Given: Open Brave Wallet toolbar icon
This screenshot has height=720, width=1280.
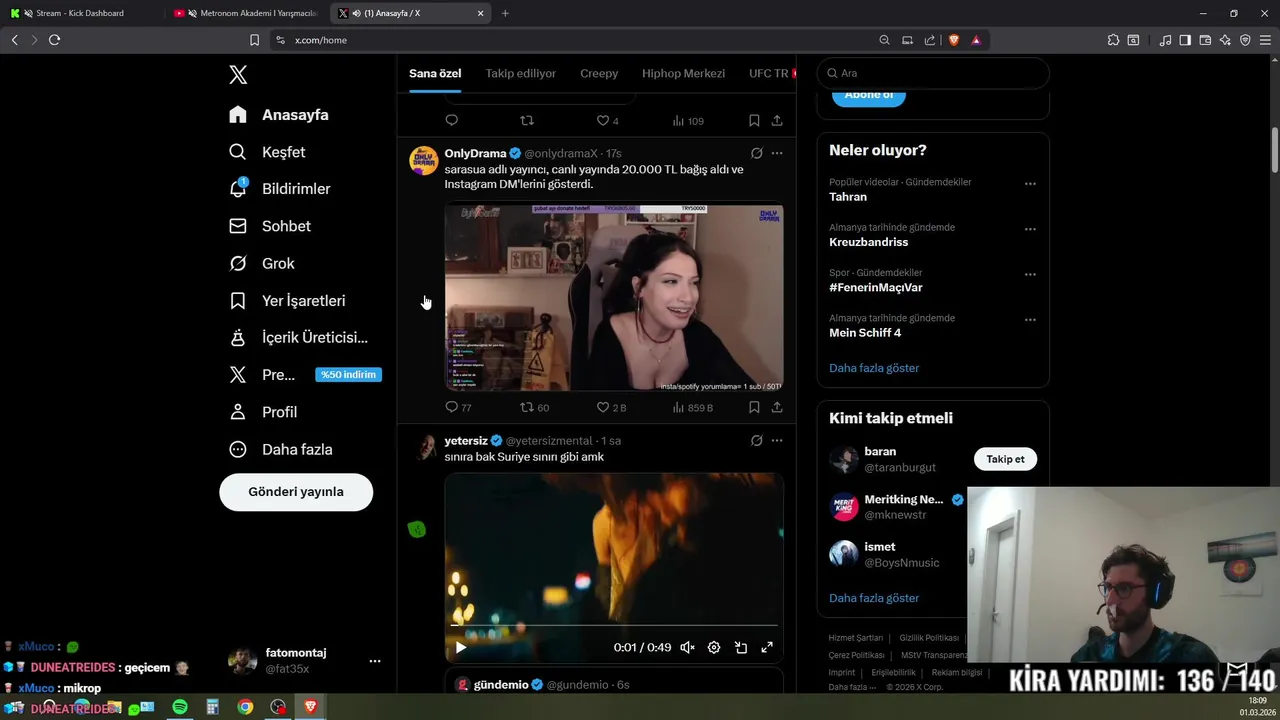Looking at the screenshot, I should pyautogui.click(x=1205, y=40).
